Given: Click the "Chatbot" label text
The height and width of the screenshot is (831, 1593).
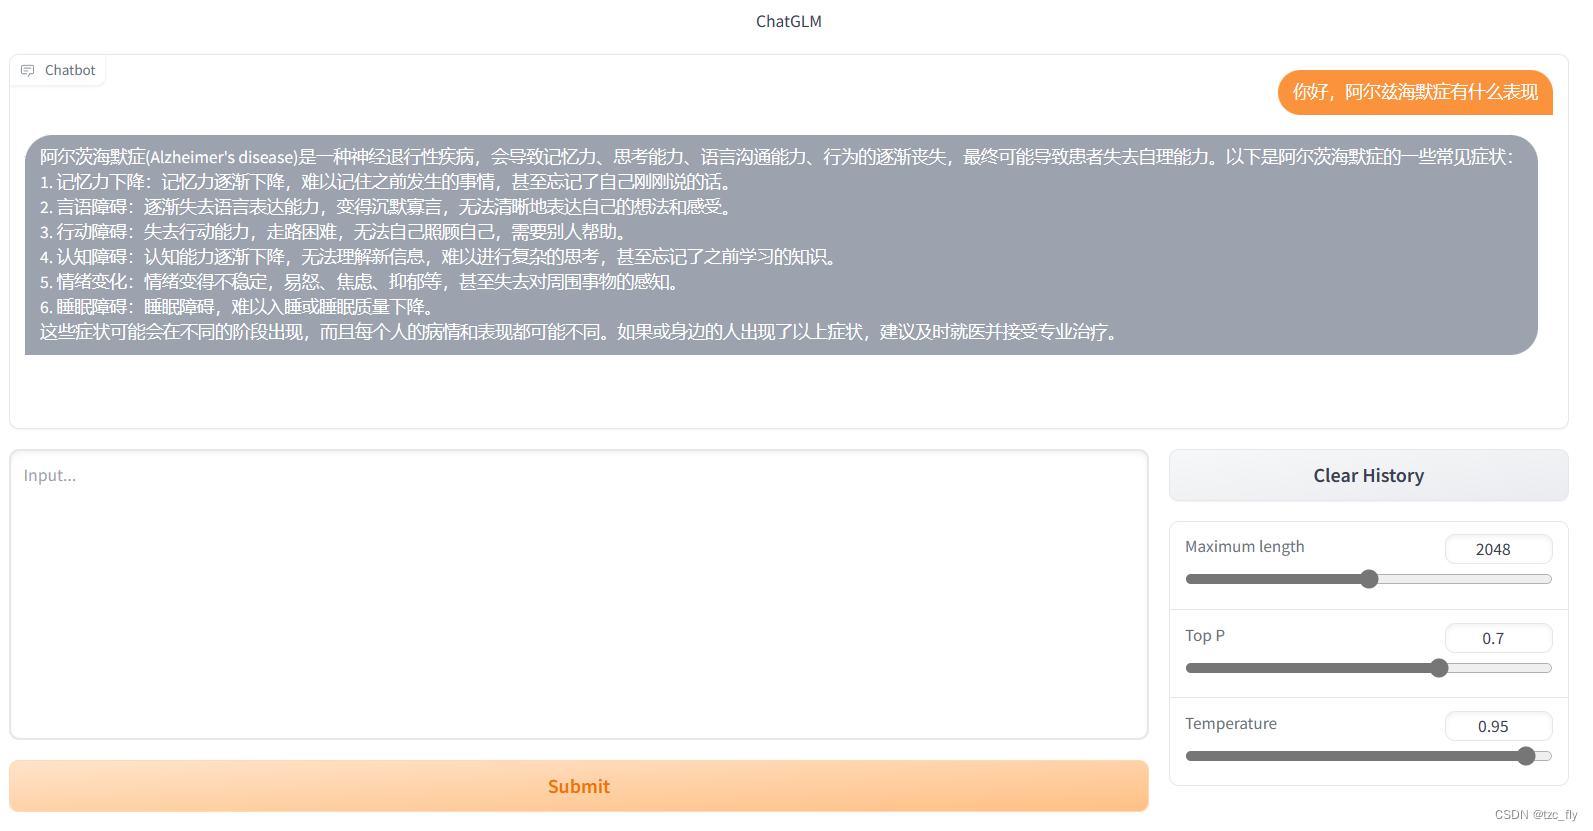Looking at the screenshot, I should pyautogui.click(x=70, y=71).
